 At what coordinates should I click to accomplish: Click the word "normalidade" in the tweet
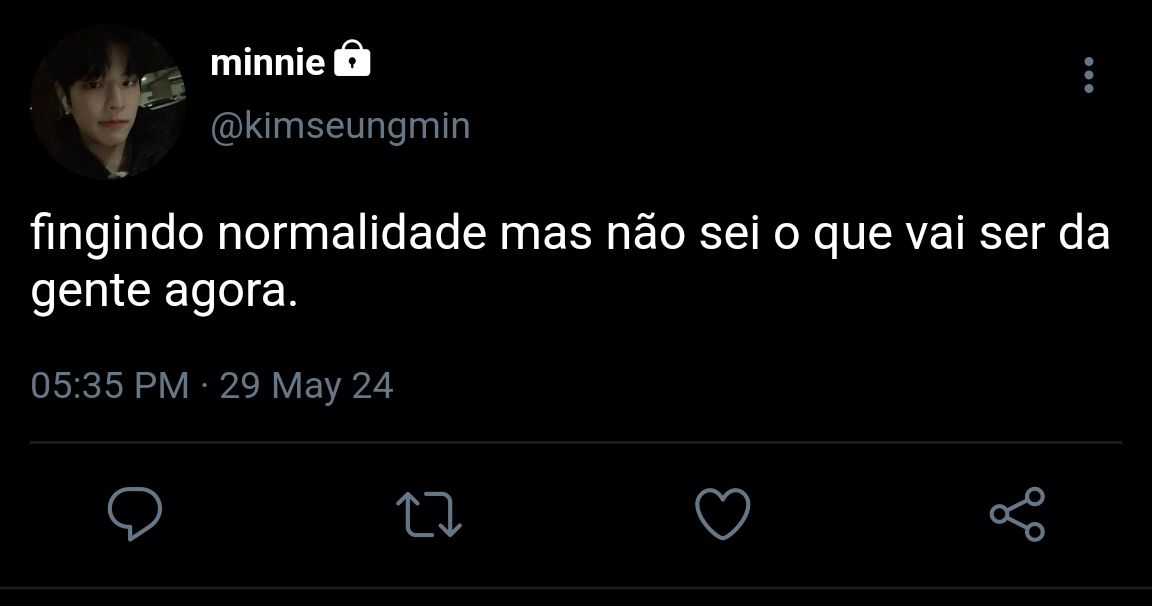click(x=353, y=234)
